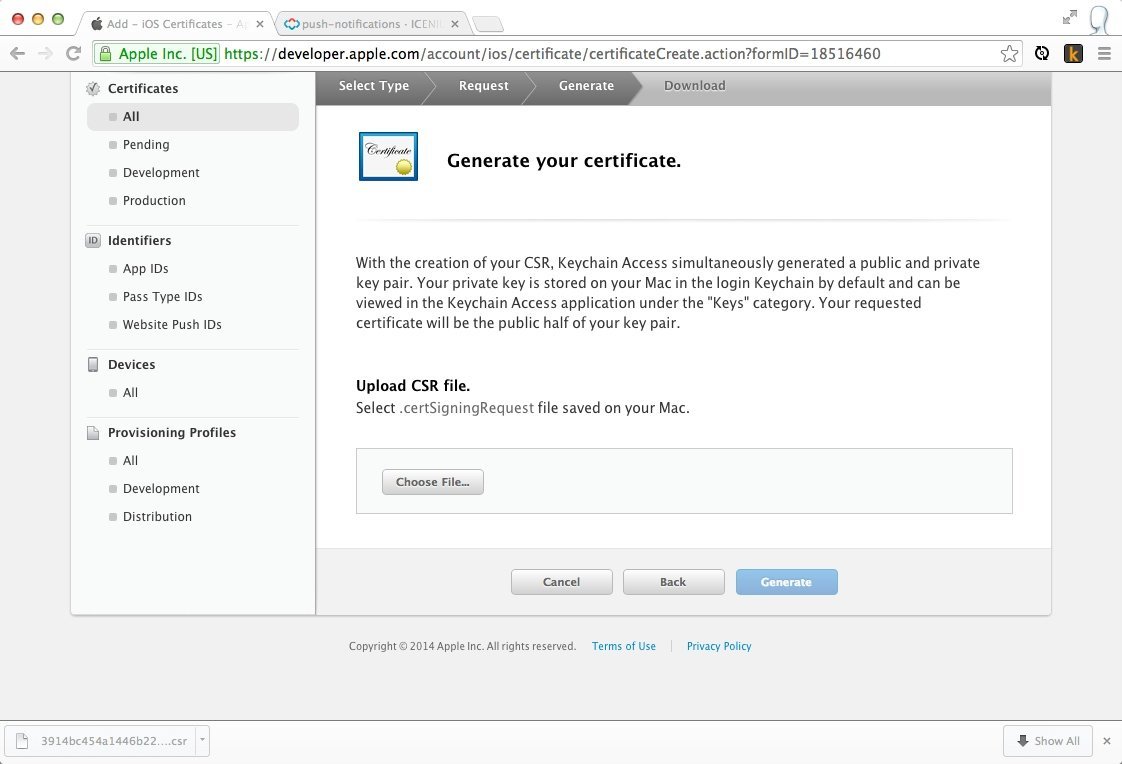This screenshot has width=1122, height=764.
Task: Close the downloads bar with the X
Action: coord(1106,741)
